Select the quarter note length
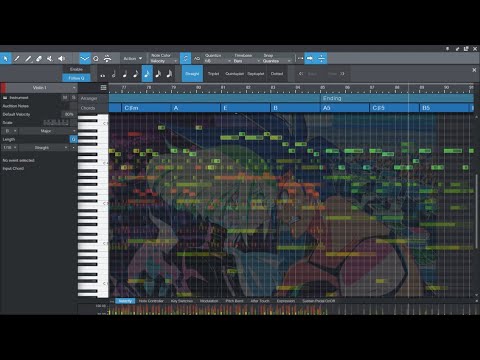Screen dimensions: 480x360 [125, 74]
